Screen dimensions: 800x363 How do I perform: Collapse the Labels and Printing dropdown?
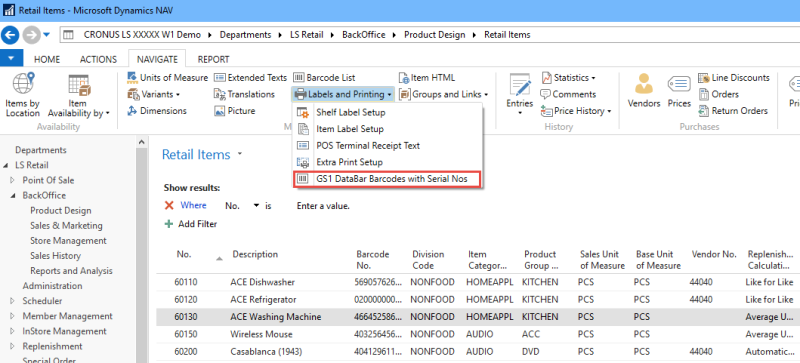coord(343,94)
